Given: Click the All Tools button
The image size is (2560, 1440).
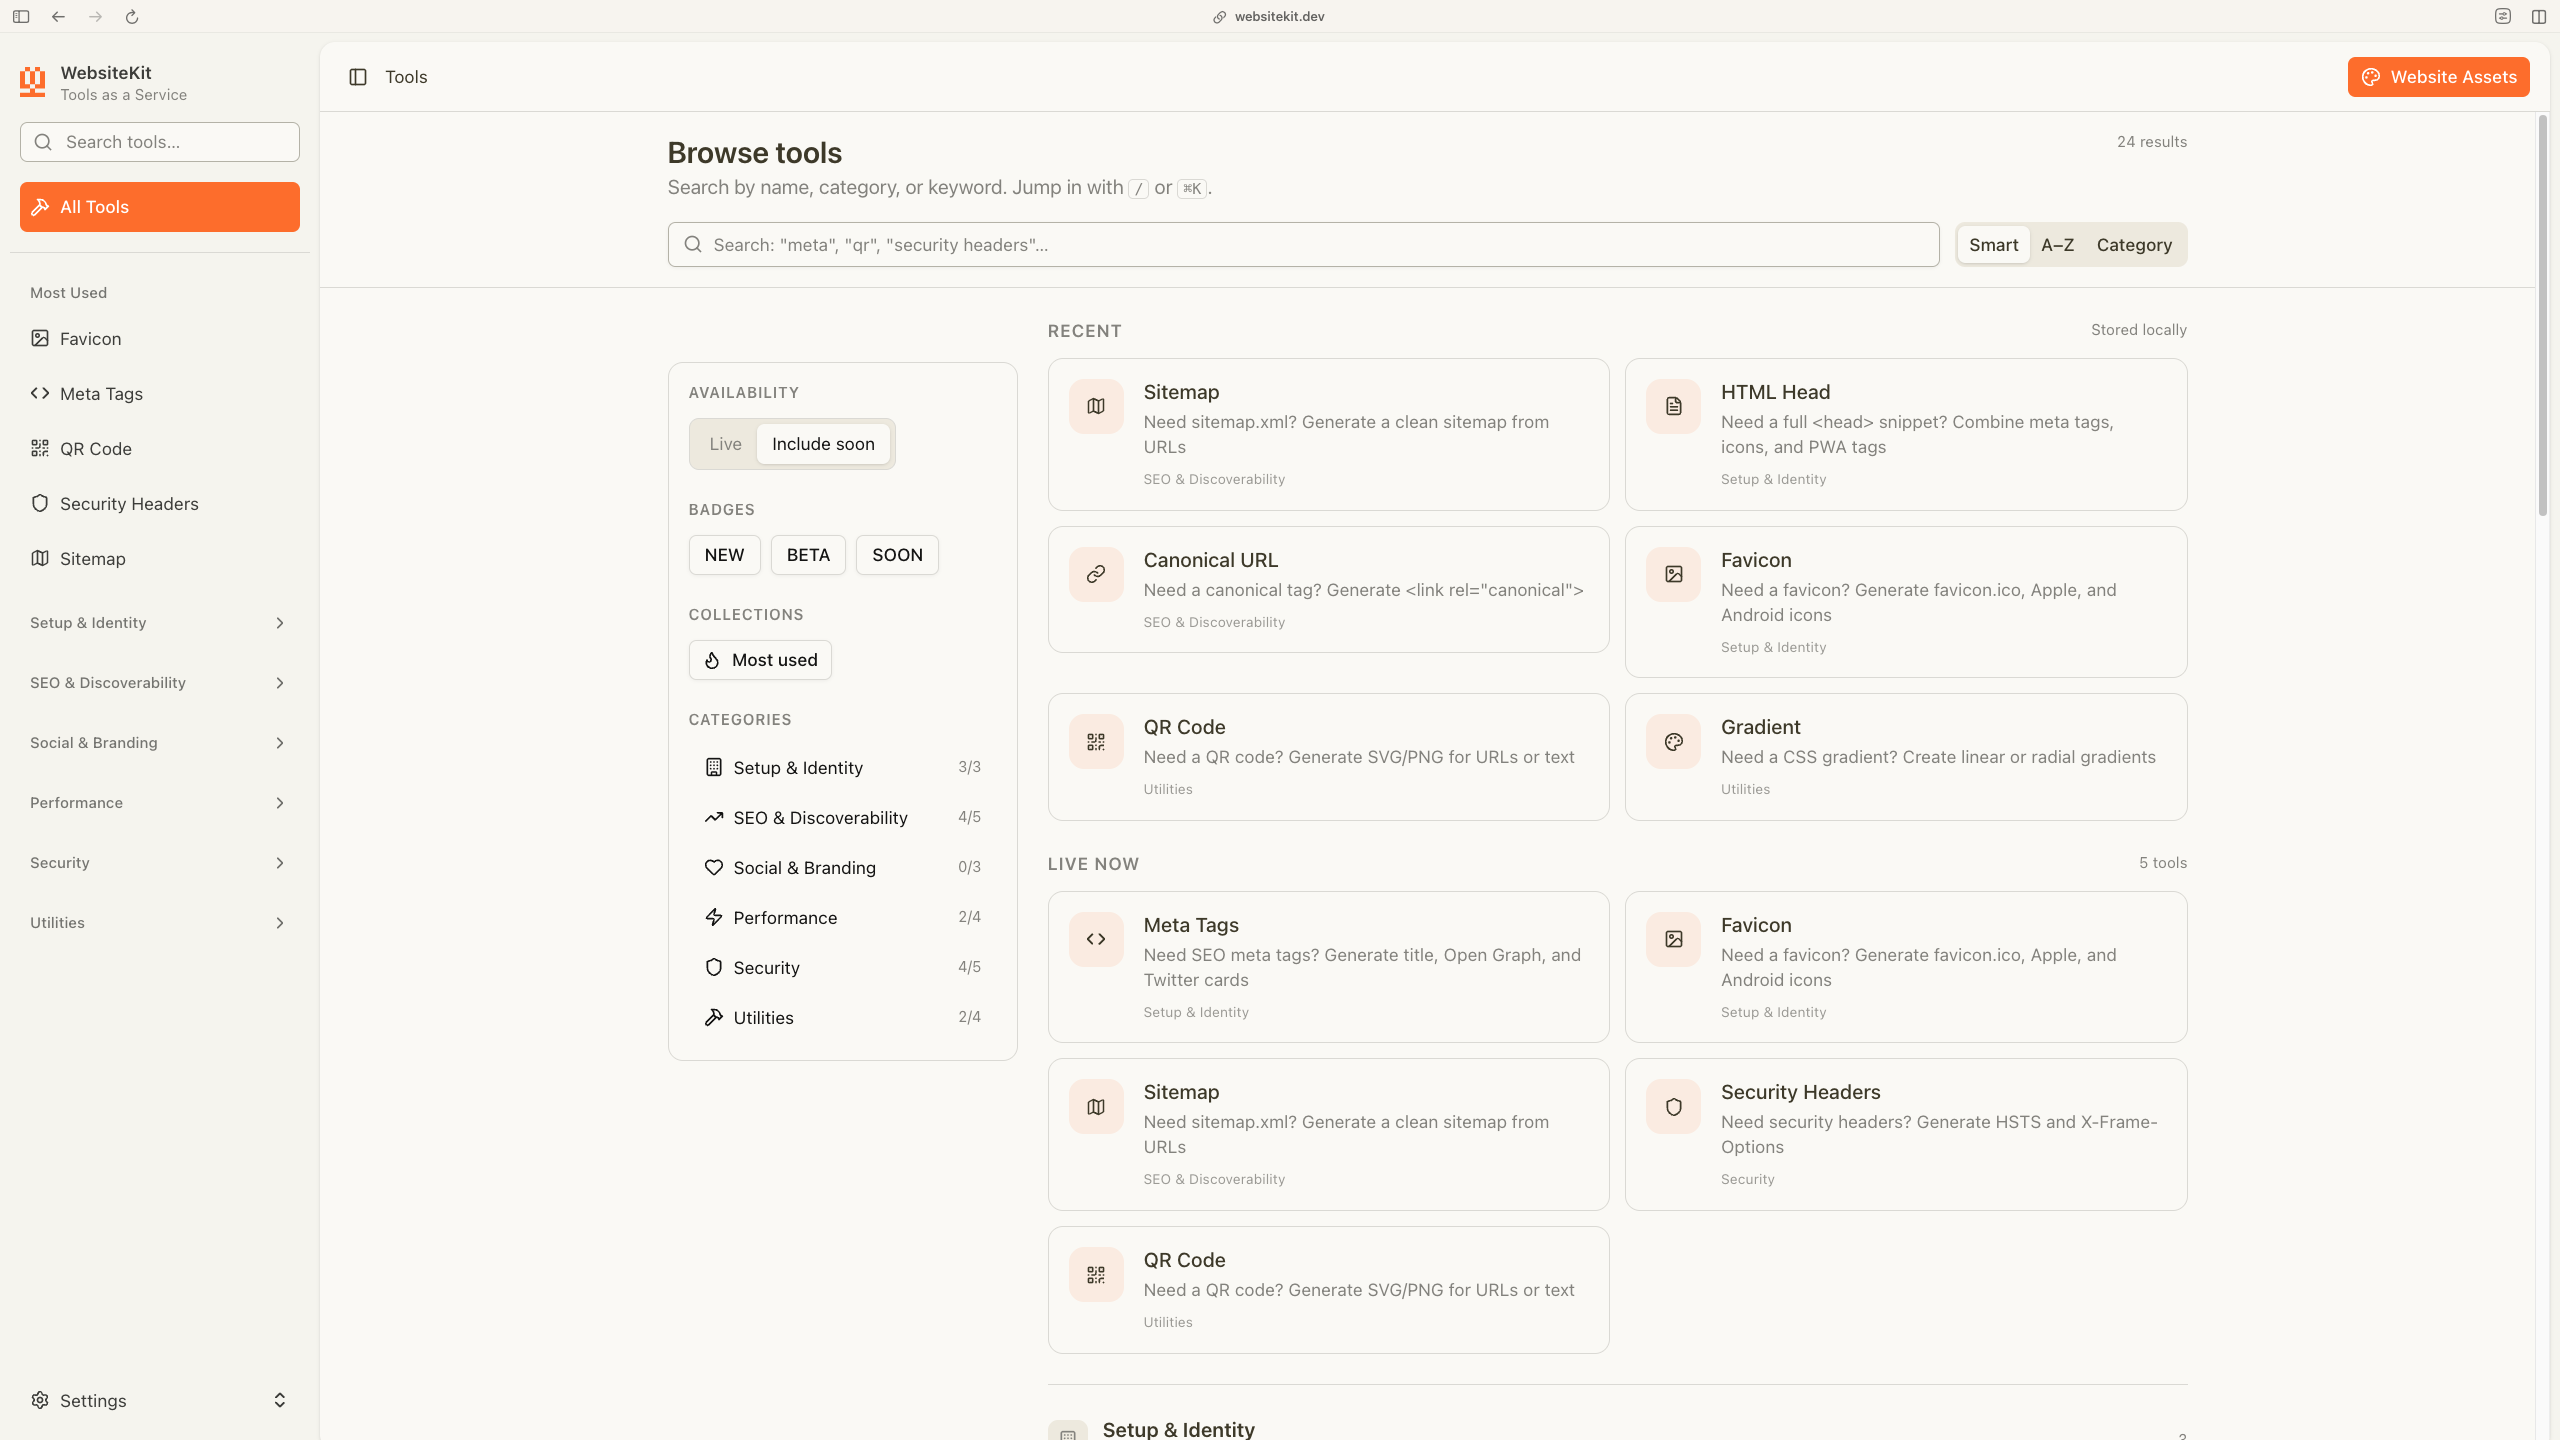Looking at the screenshot, I should [159, 206].
